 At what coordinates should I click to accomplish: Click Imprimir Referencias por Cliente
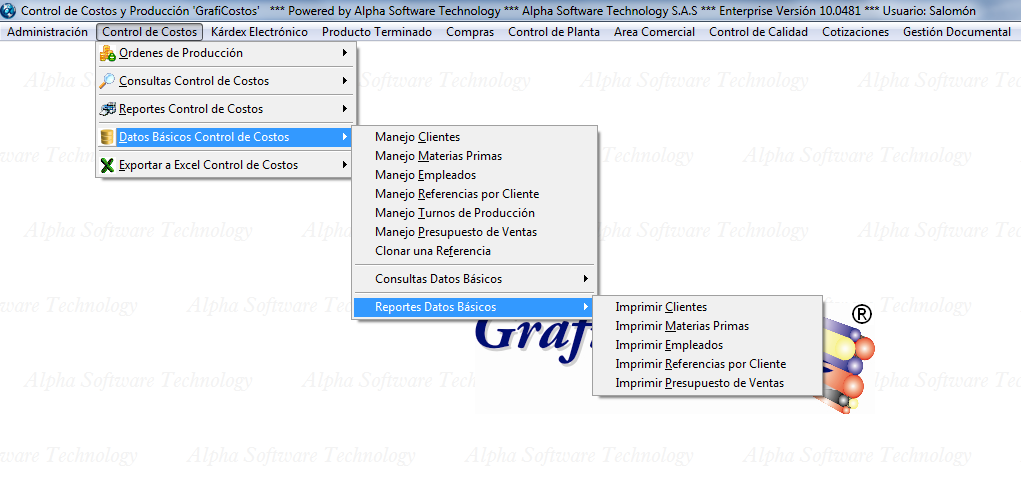coord(700,364)
